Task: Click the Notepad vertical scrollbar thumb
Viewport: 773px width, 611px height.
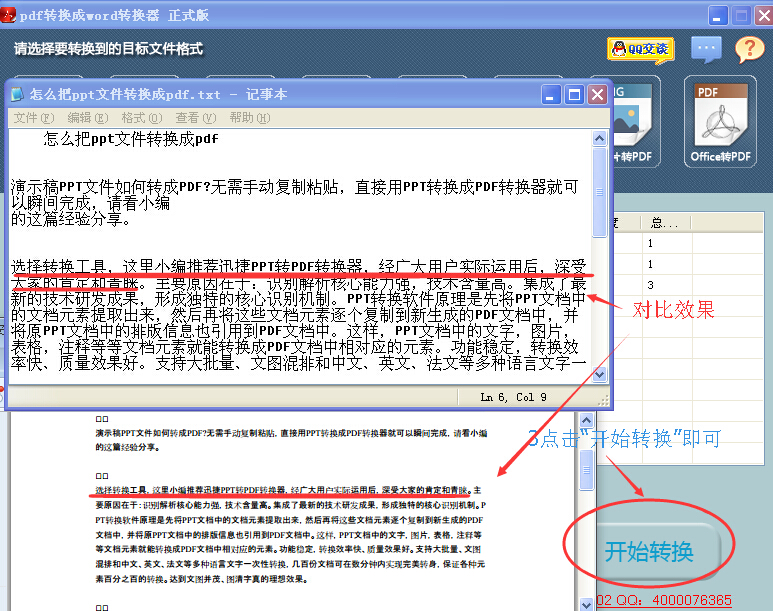Action: (599, 192)
